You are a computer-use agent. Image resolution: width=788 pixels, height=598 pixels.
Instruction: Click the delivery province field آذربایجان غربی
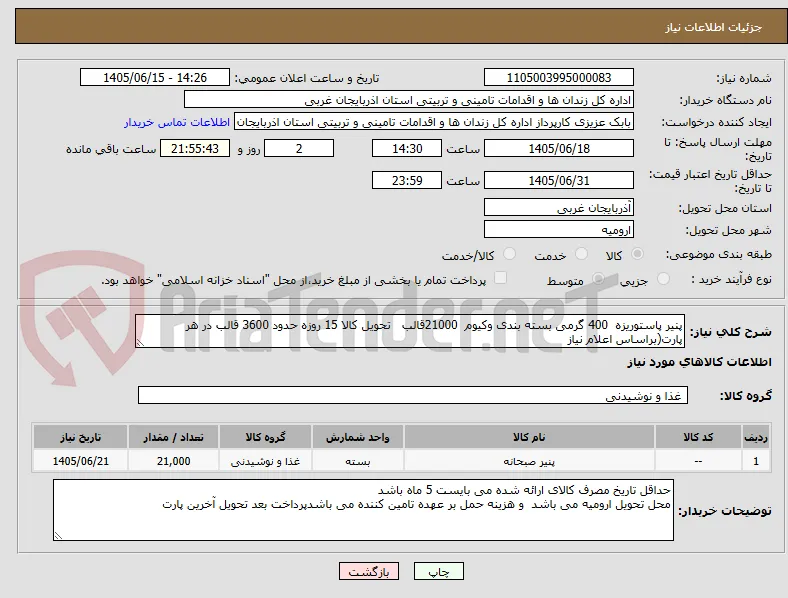click(559, 208)
